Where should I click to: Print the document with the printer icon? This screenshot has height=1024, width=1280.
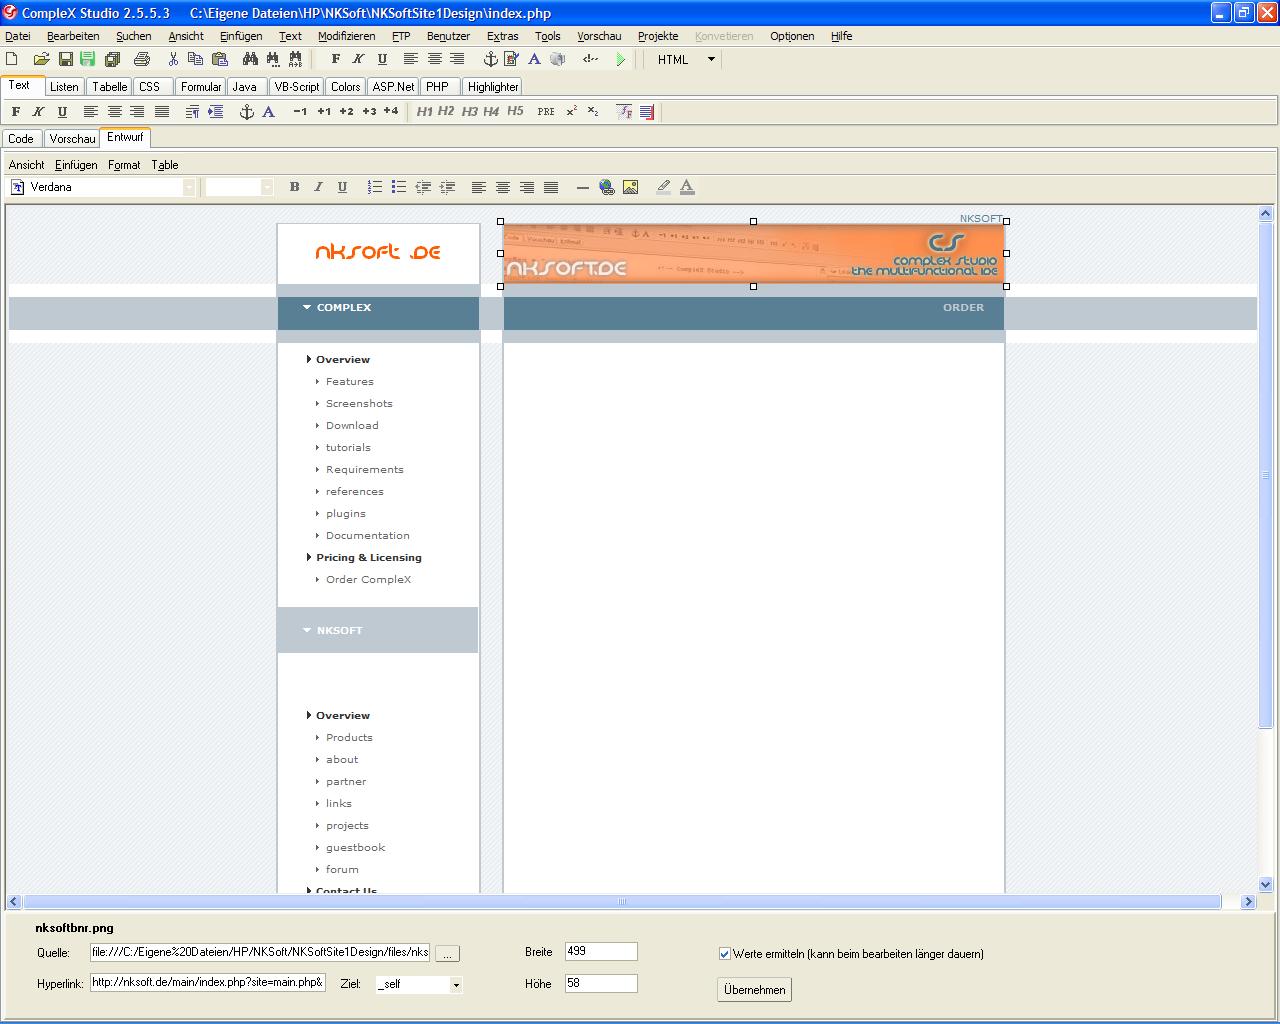click(142, 60)
